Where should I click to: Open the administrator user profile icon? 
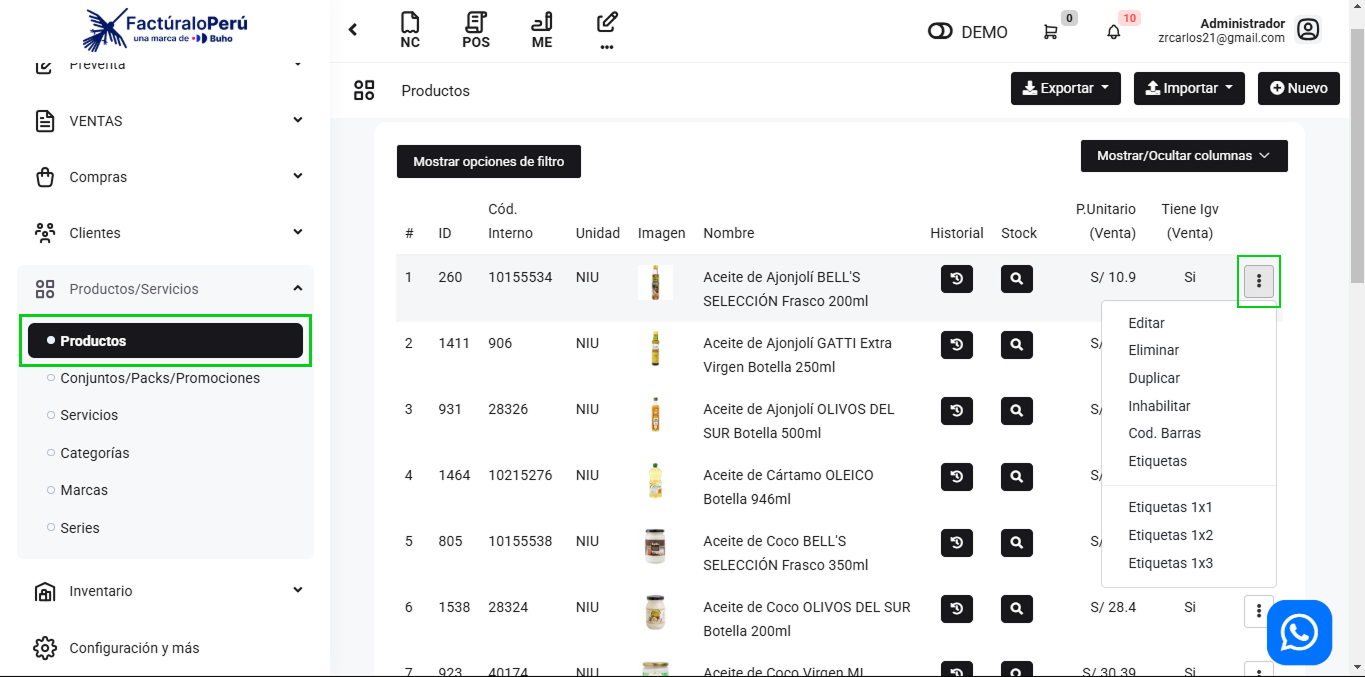[x=1308, y=30]
